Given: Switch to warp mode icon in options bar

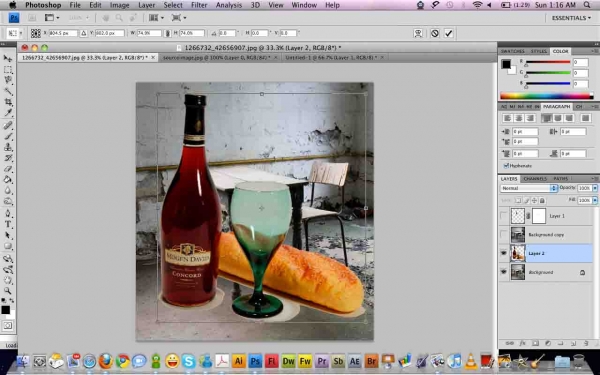Looking at the screenshot, I should coord(418,33).
